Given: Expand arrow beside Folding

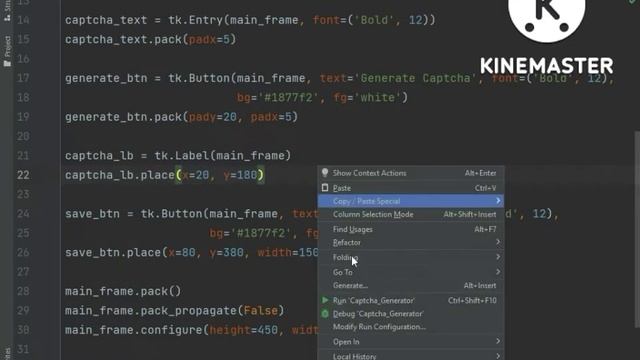Looking at the screenshot, I should pyautogui.click(x=498, y=257).
